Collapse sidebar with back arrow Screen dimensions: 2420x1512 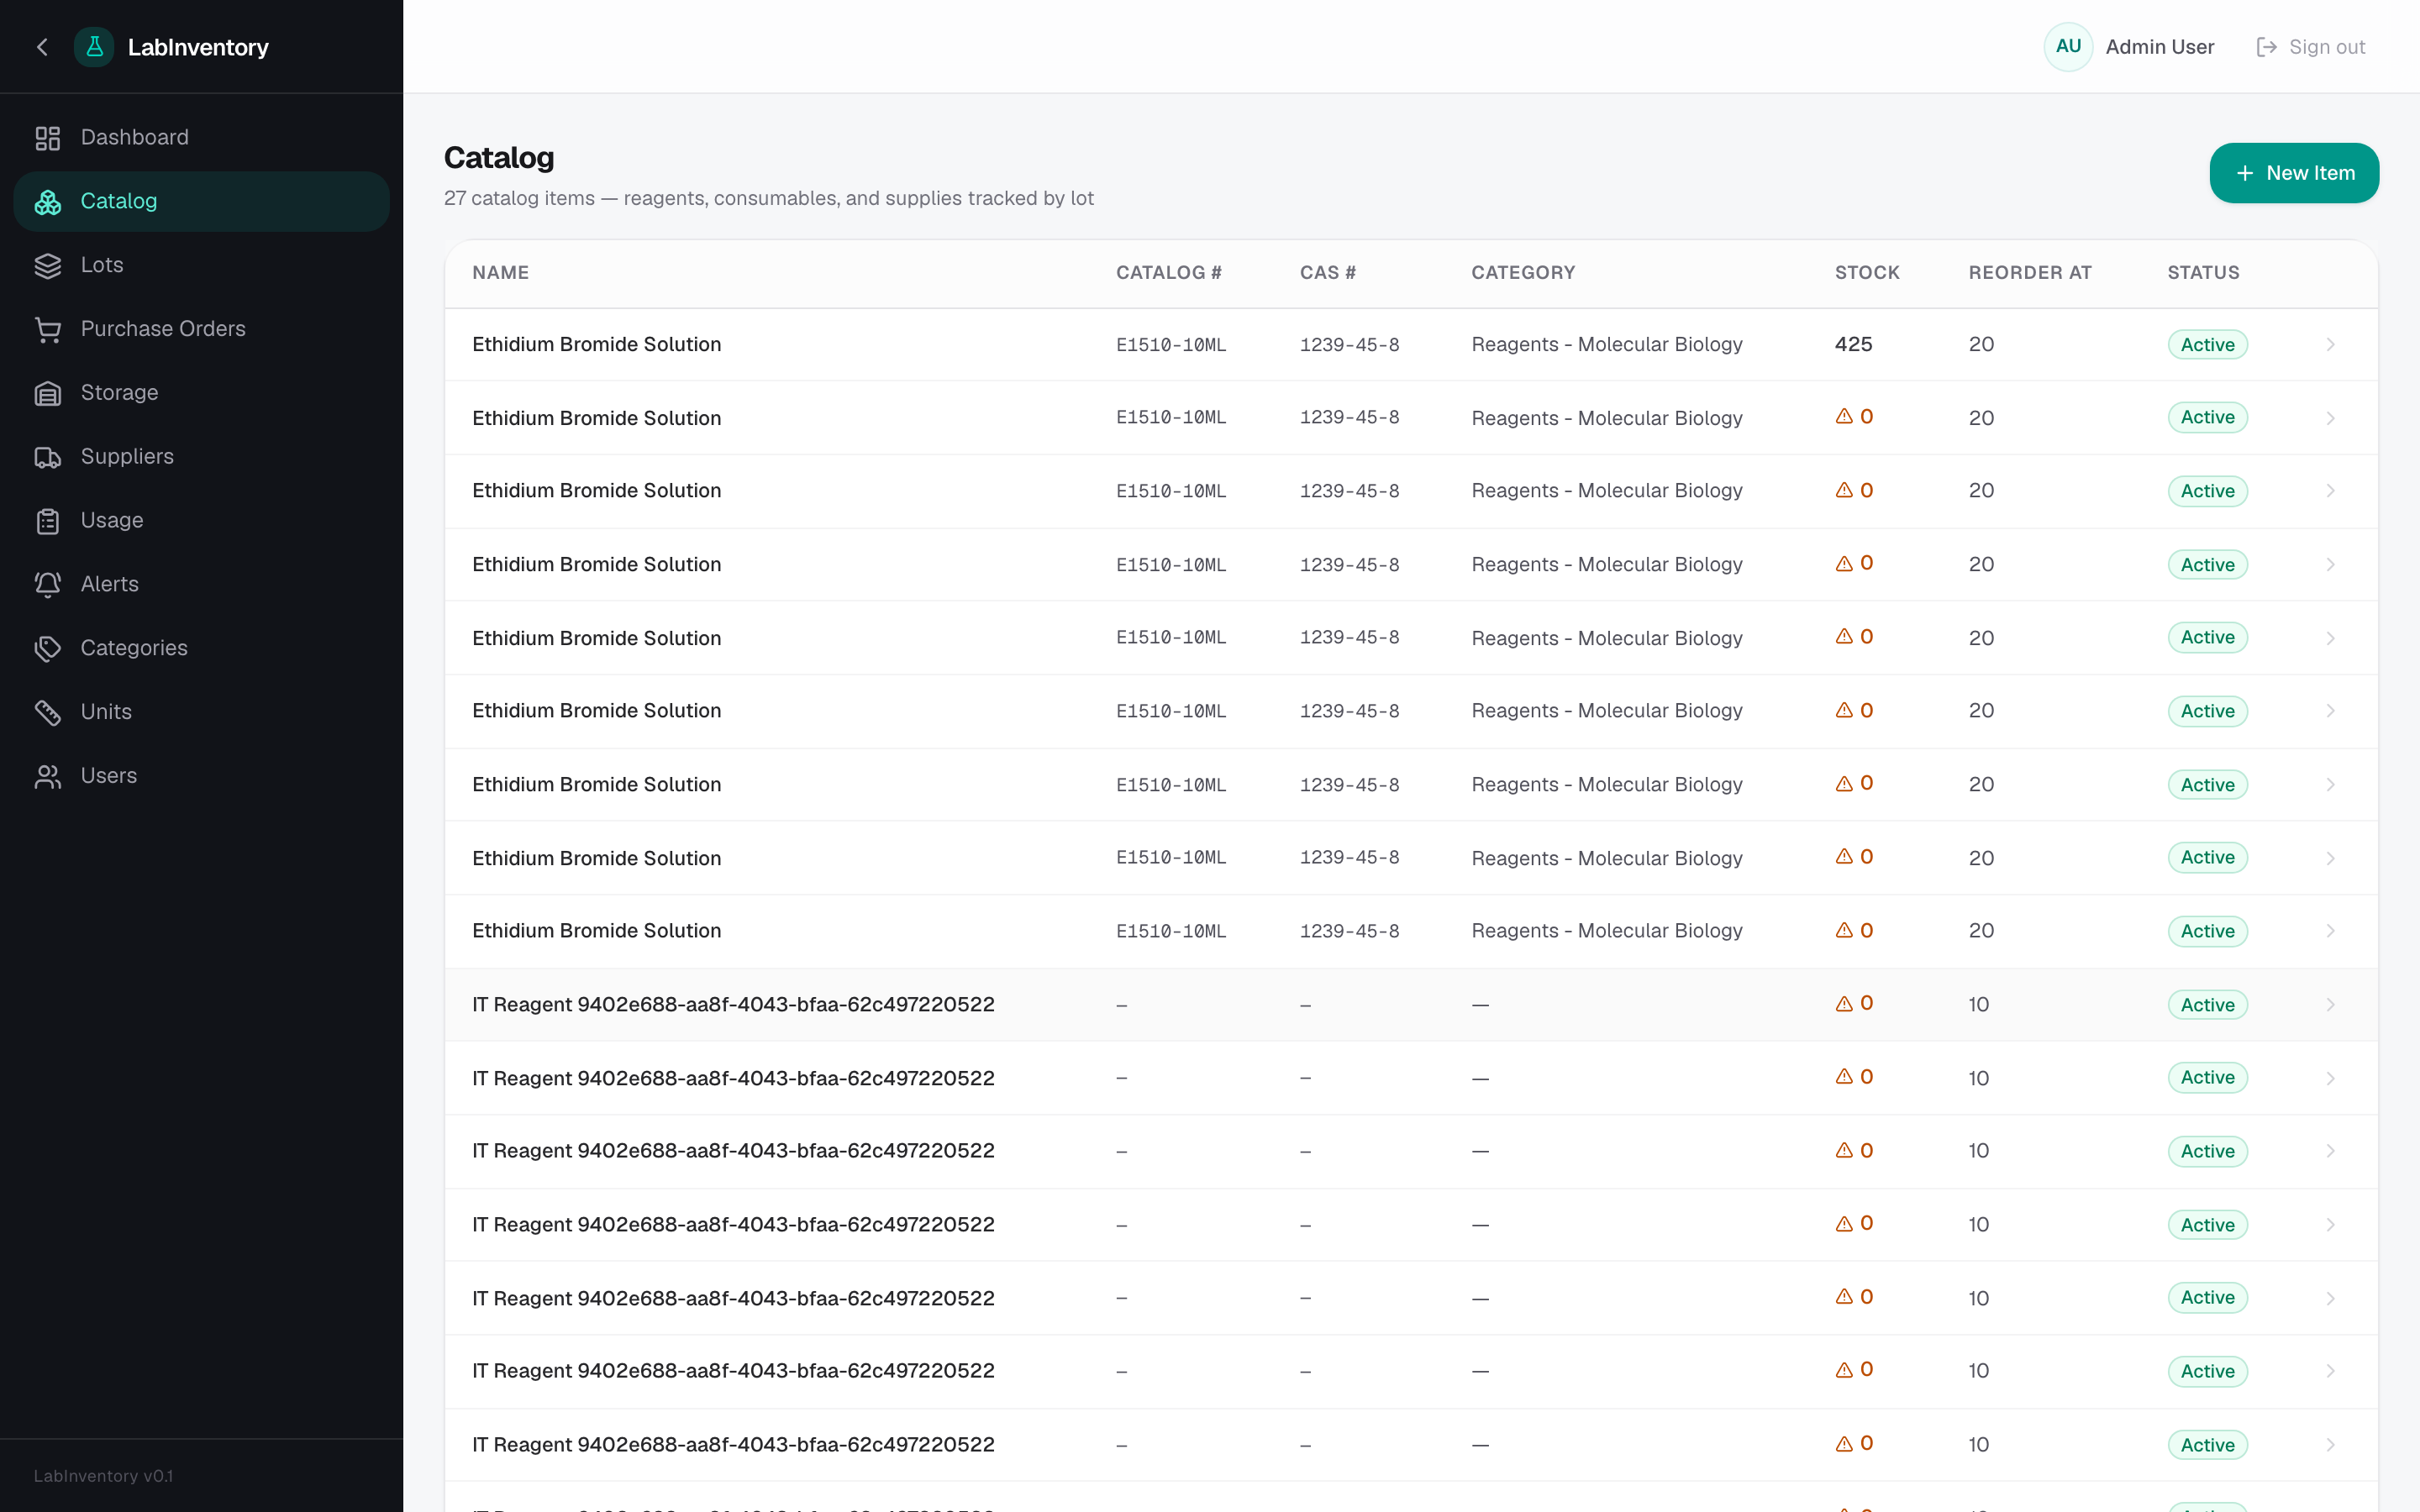pyautogui.click(x=42, y=47)
